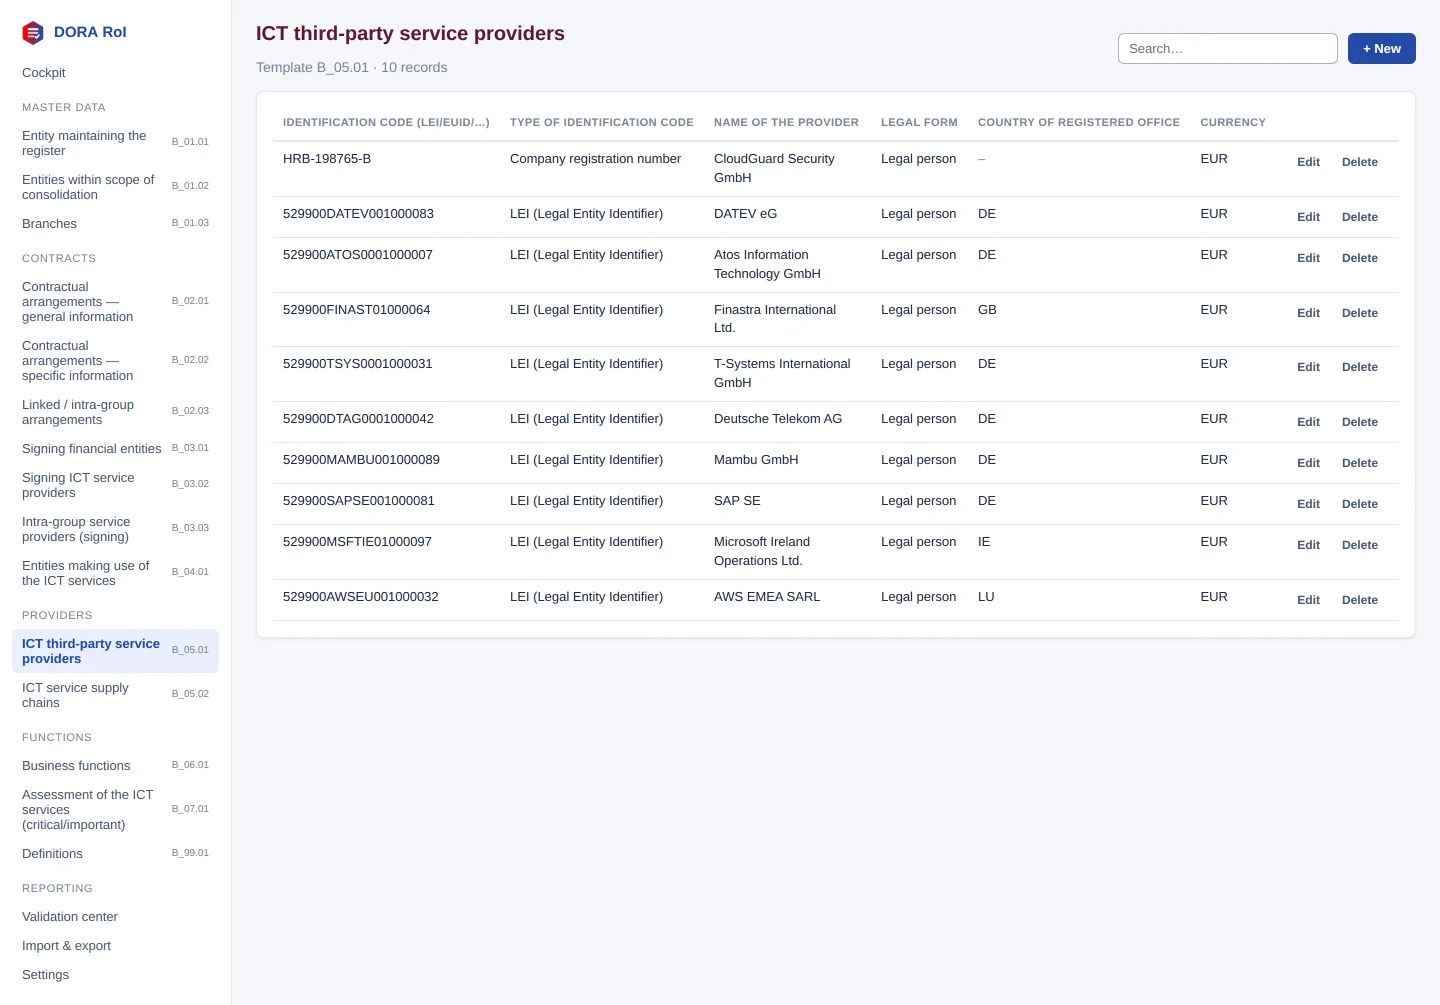
Task: Edit the Finastra International Ltd. record
Action: 1308,313
